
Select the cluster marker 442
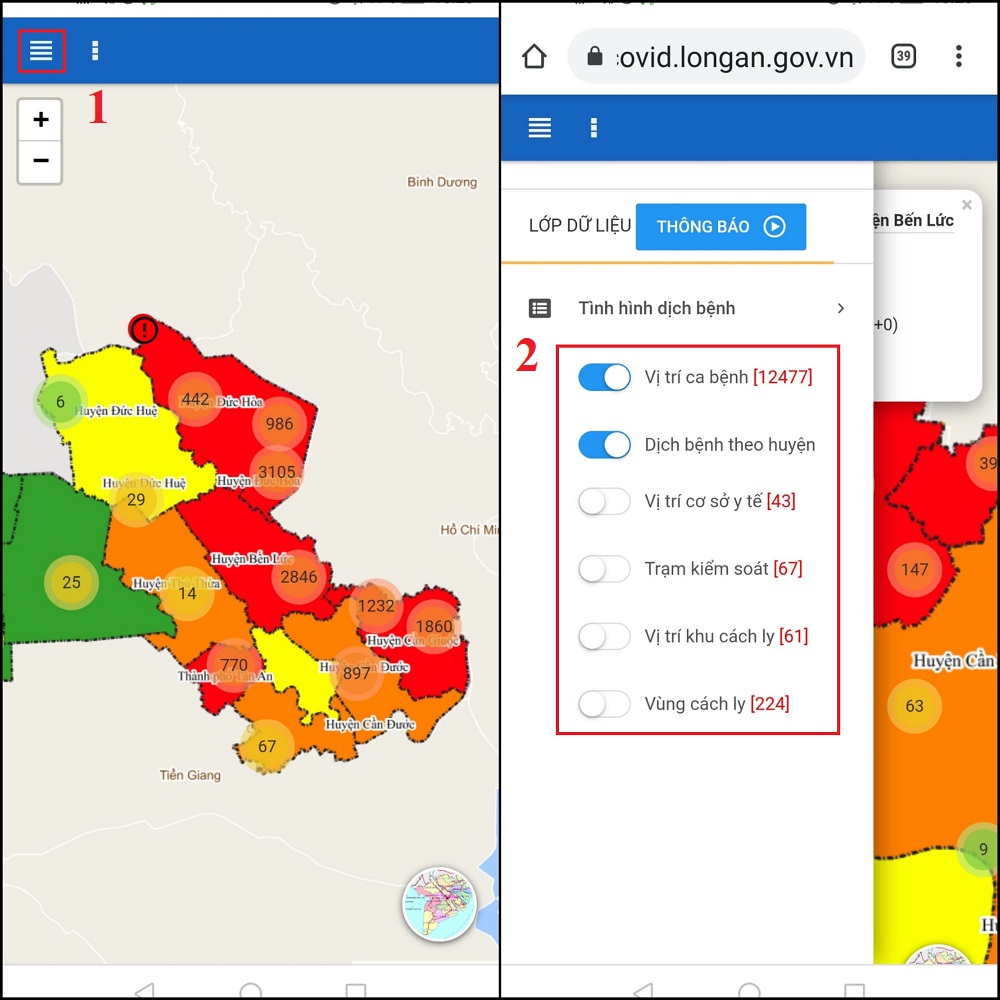[x=195, y=399]
